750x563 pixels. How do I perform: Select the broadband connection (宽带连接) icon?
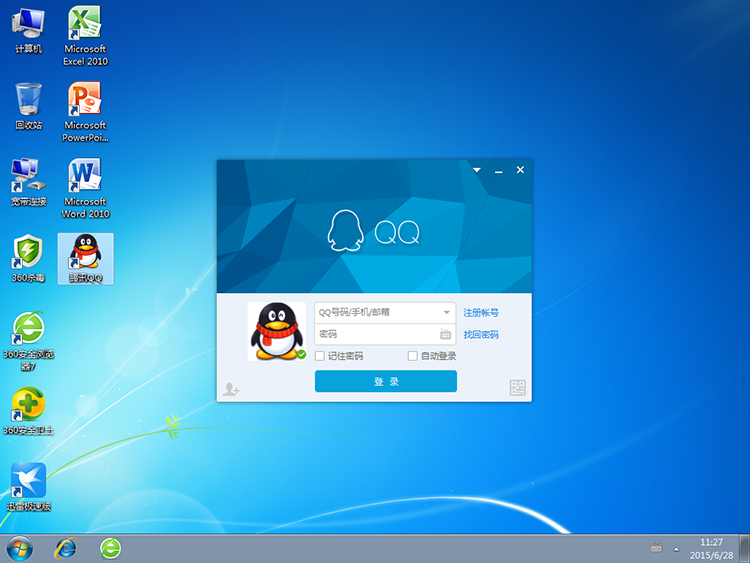tap(28, 182)
